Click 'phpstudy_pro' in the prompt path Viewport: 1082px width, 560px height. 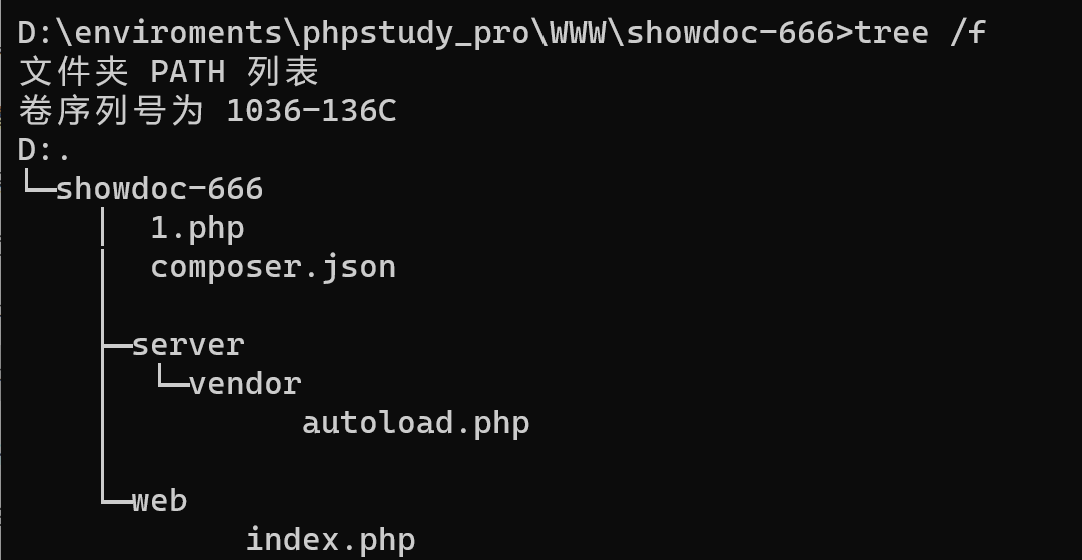coord(415,33)
